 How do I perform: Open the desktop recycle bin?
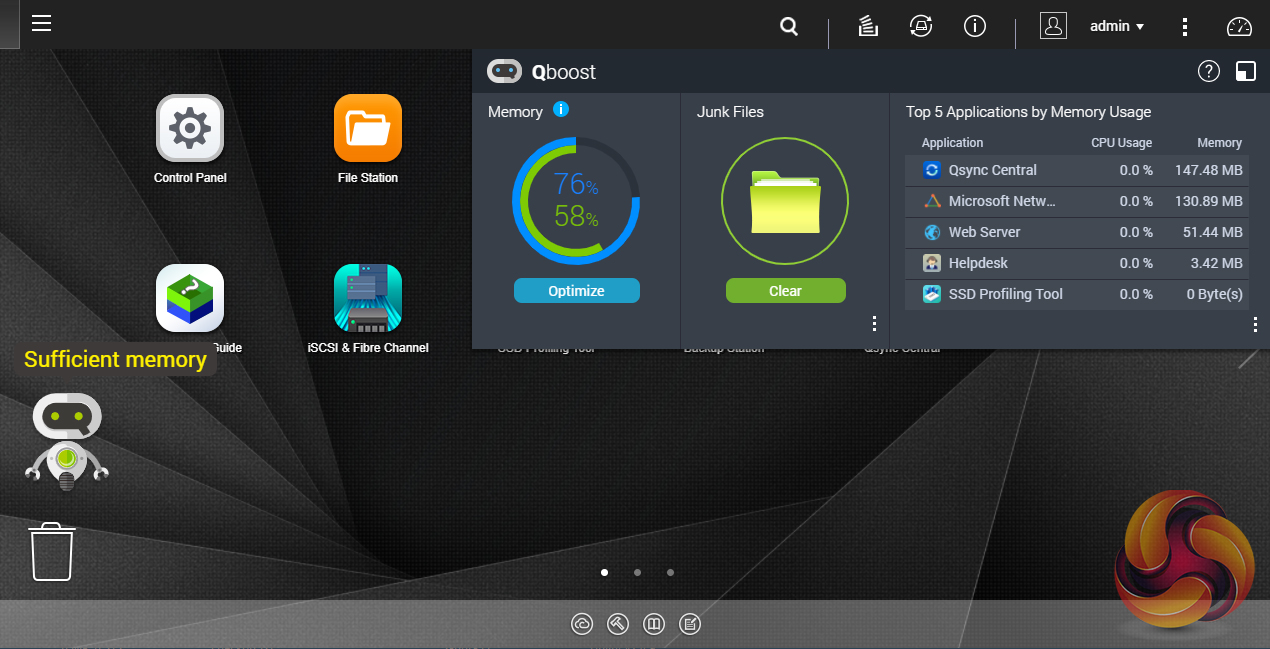click(x=52, y=551)
